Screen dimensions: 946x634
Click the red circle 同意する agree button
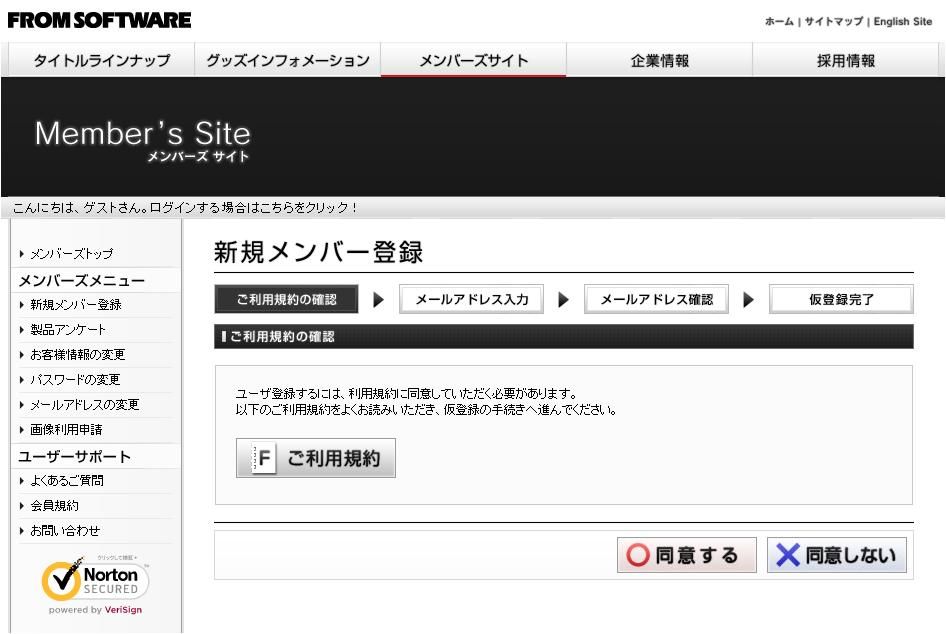click(684, 555)
